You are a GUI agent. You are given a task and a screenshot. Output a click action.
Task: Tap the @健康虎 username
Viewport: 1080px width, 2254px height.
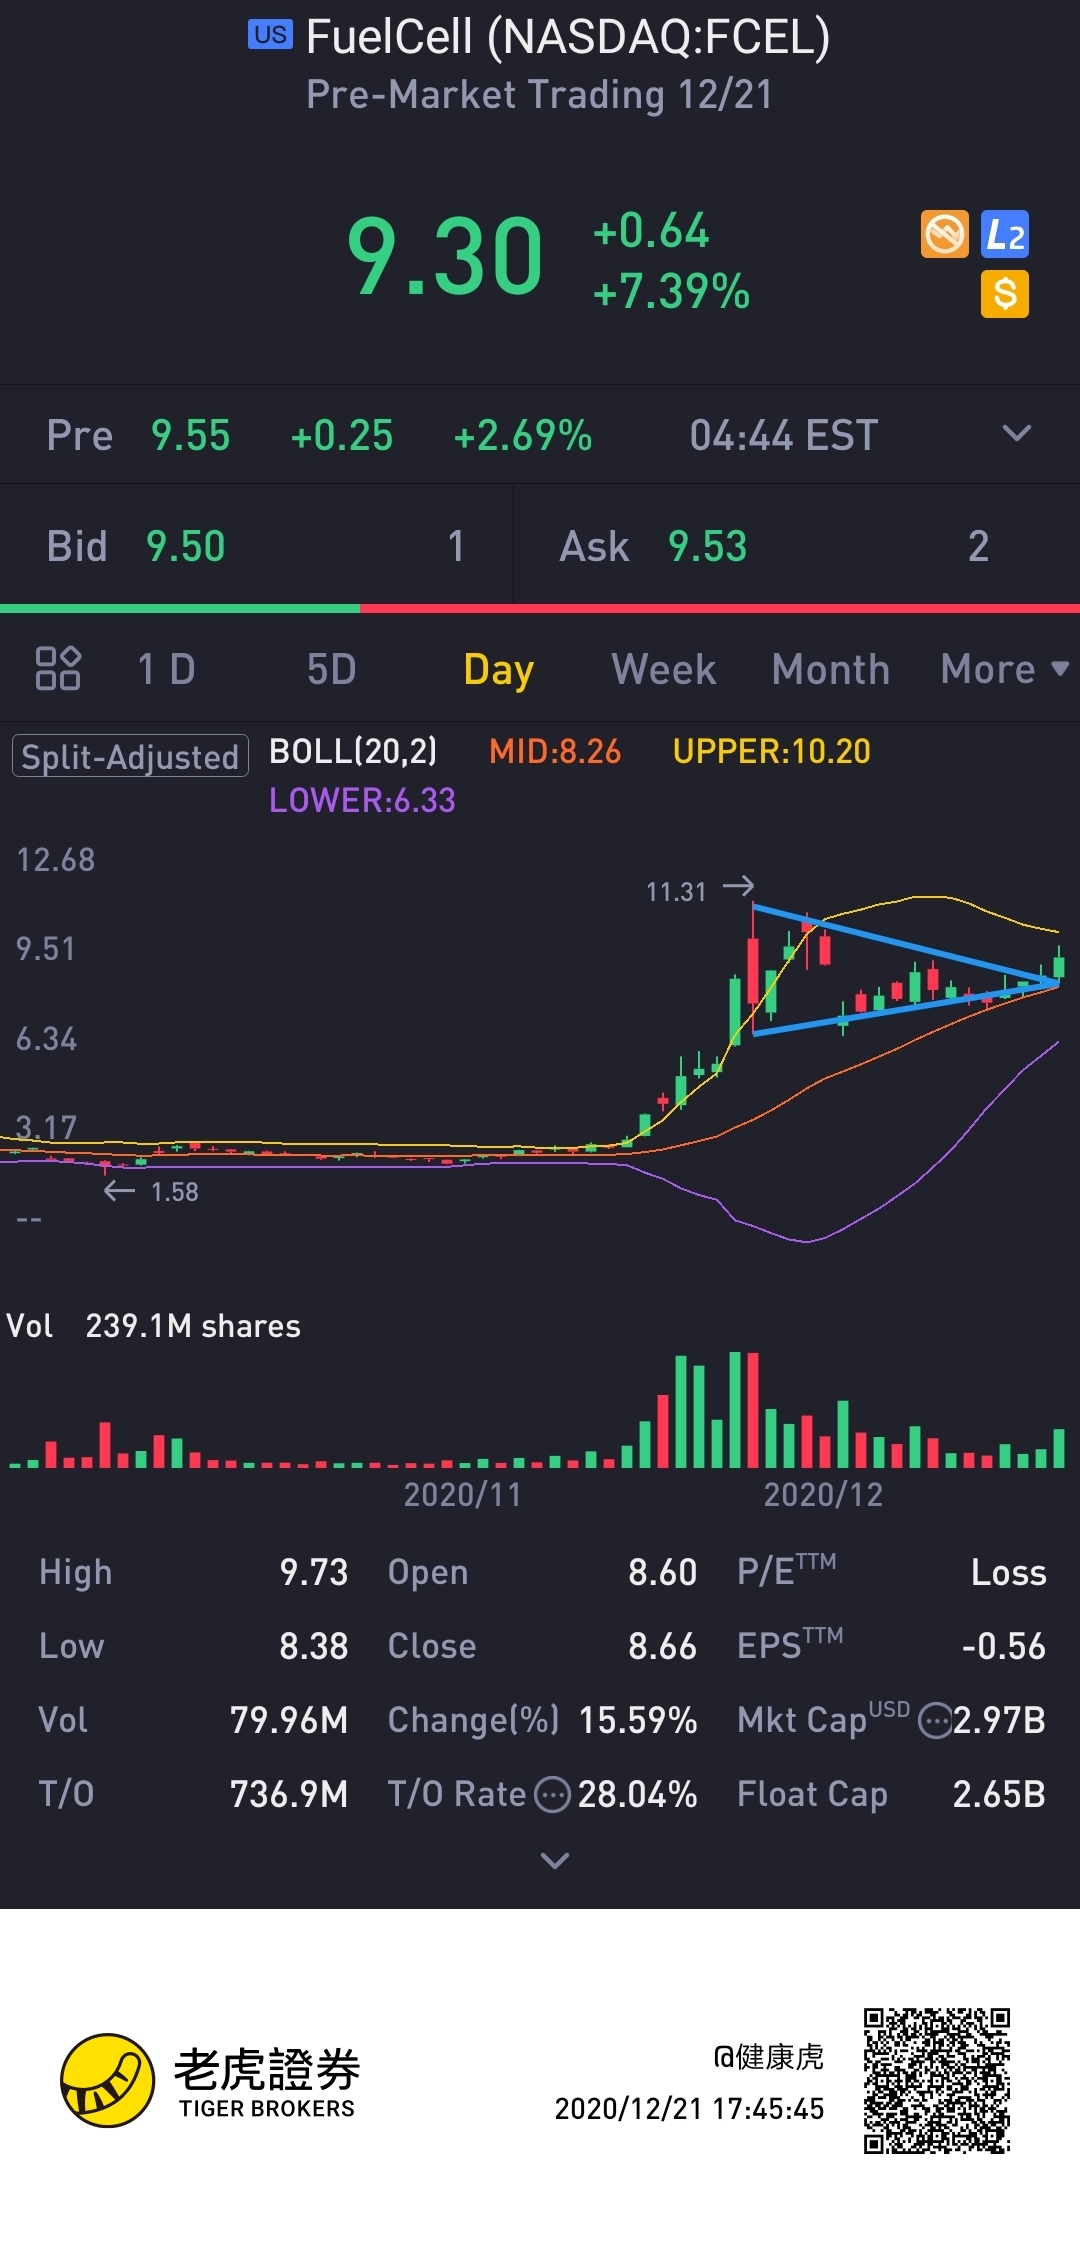click(769, 2056)
